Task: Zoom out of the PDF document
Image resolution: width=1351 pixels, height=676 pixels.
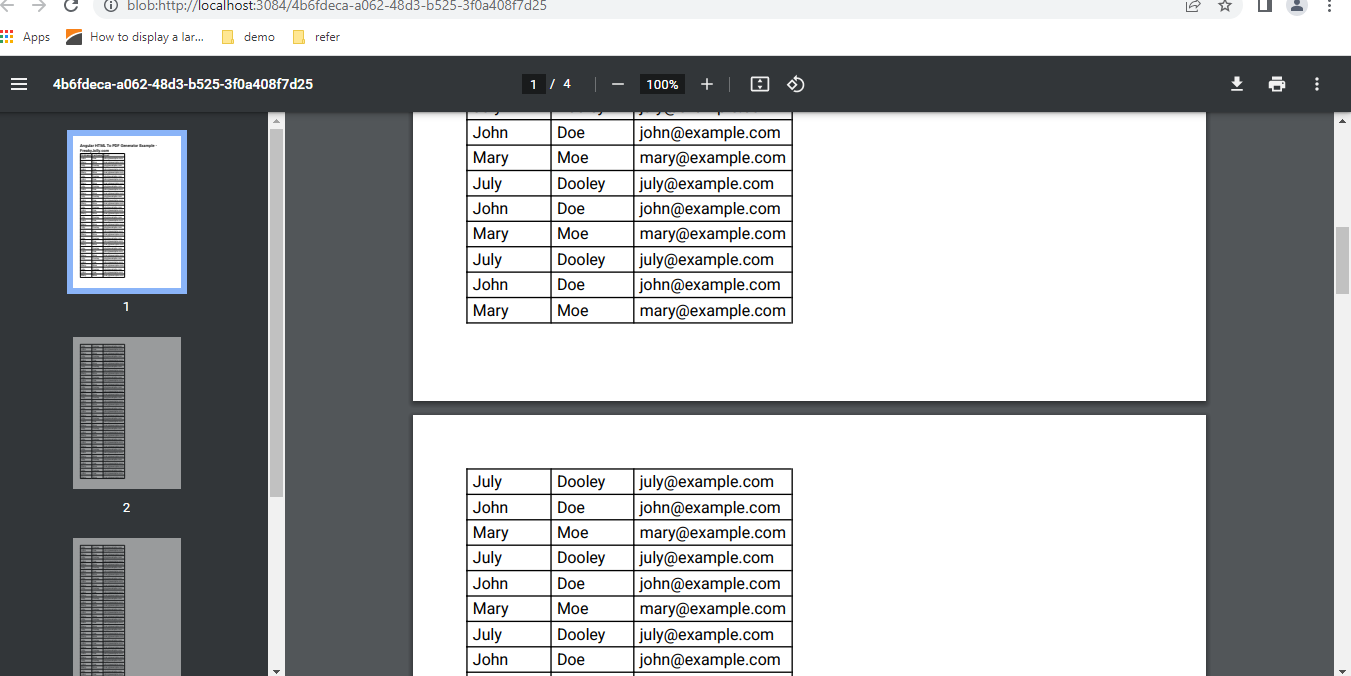Action: click(617, 84)
